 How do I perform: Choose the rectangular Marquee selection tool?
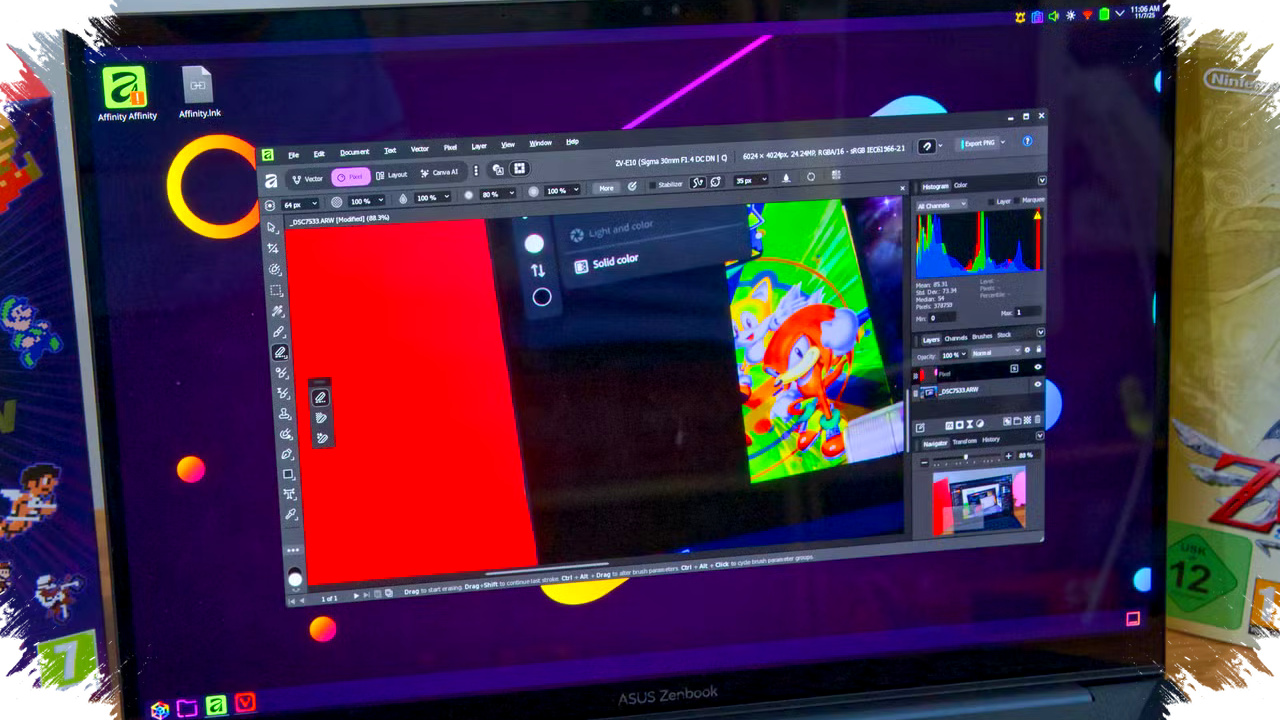(276, 291)
